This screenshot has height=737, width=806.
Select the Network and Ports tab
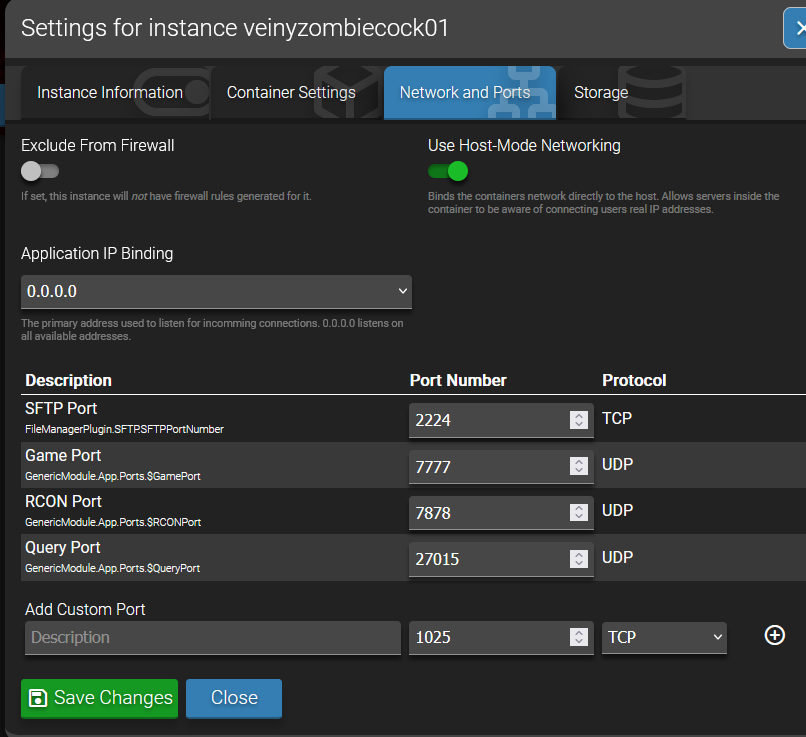point(465,93)
